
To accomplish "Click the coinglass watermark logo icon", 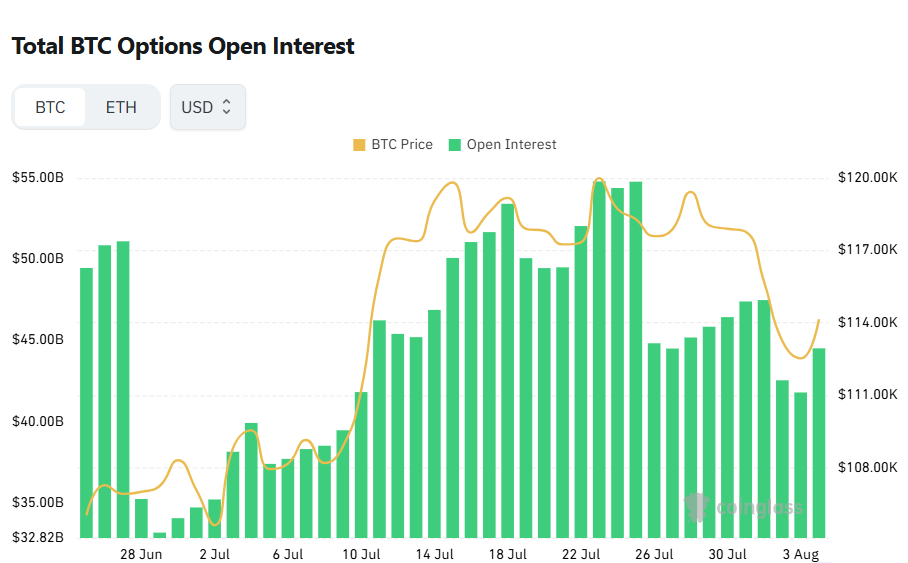I will click(x=697, y=507).
